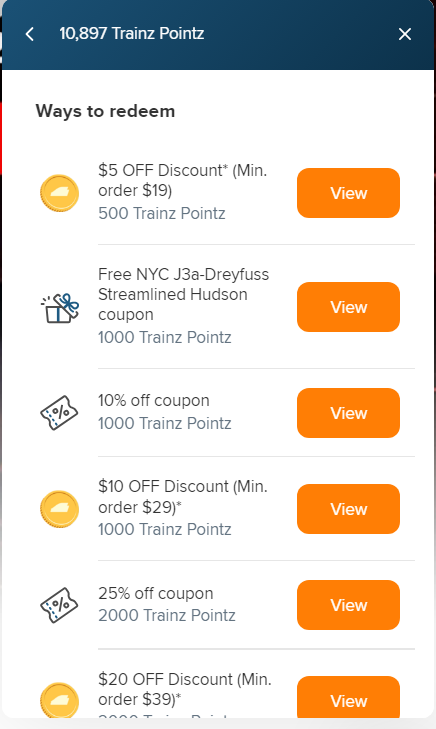Viewport: 436px width, 729px height.
Task: Click the coin icon for $20 OFF Discount
Action: point(59,700)
